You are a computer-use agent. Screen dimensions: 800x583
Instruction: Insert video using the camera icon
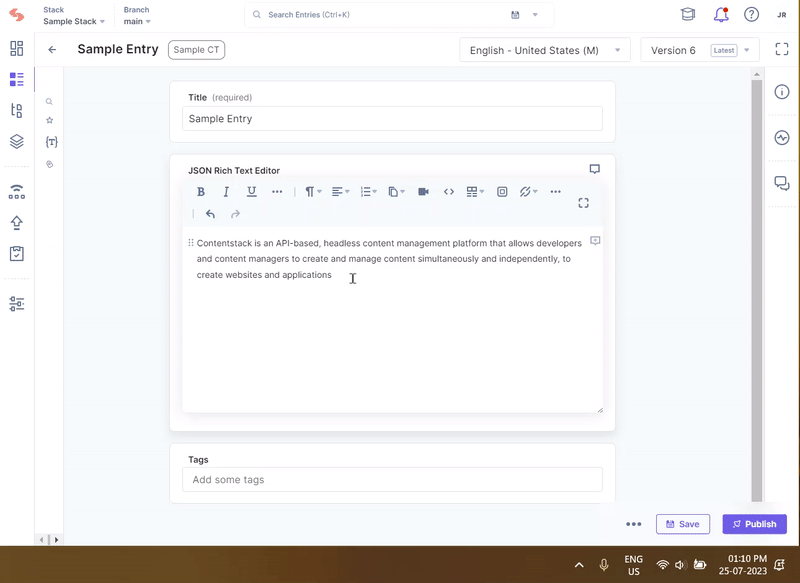(423, 192)
